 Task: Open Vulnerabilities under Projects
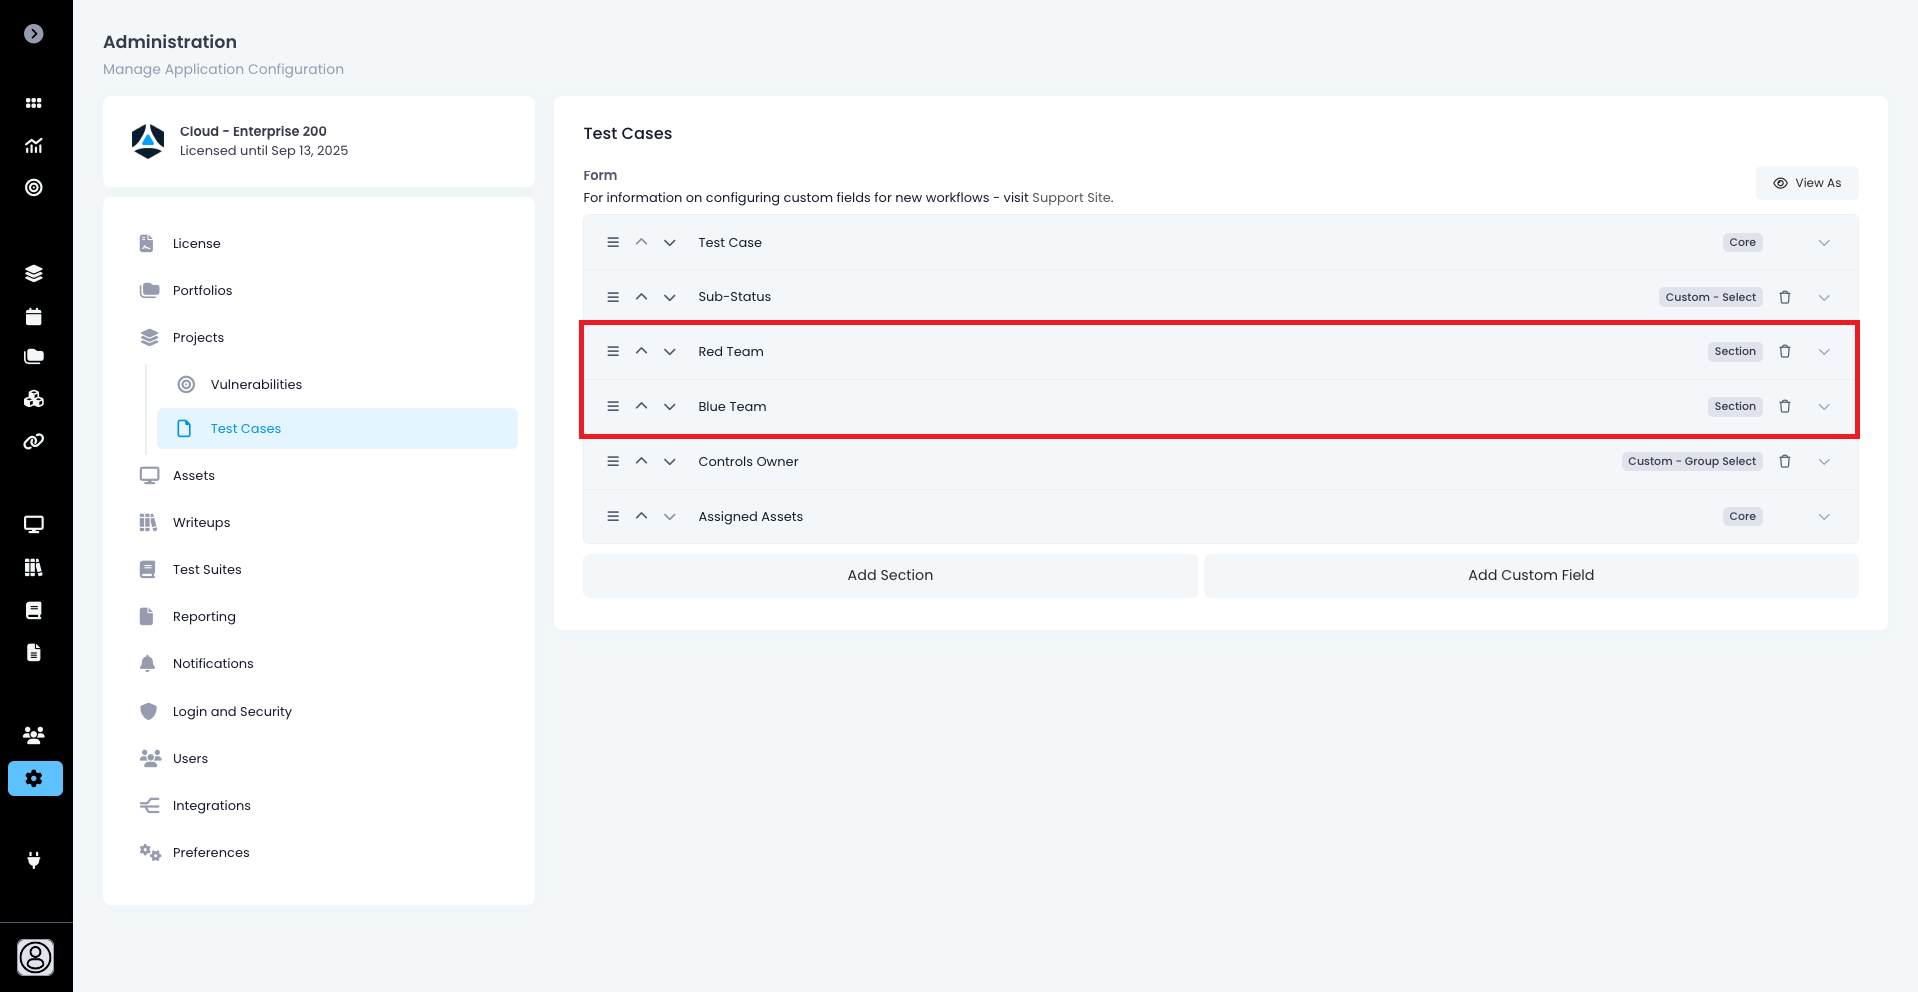click(x=256, y=385)
